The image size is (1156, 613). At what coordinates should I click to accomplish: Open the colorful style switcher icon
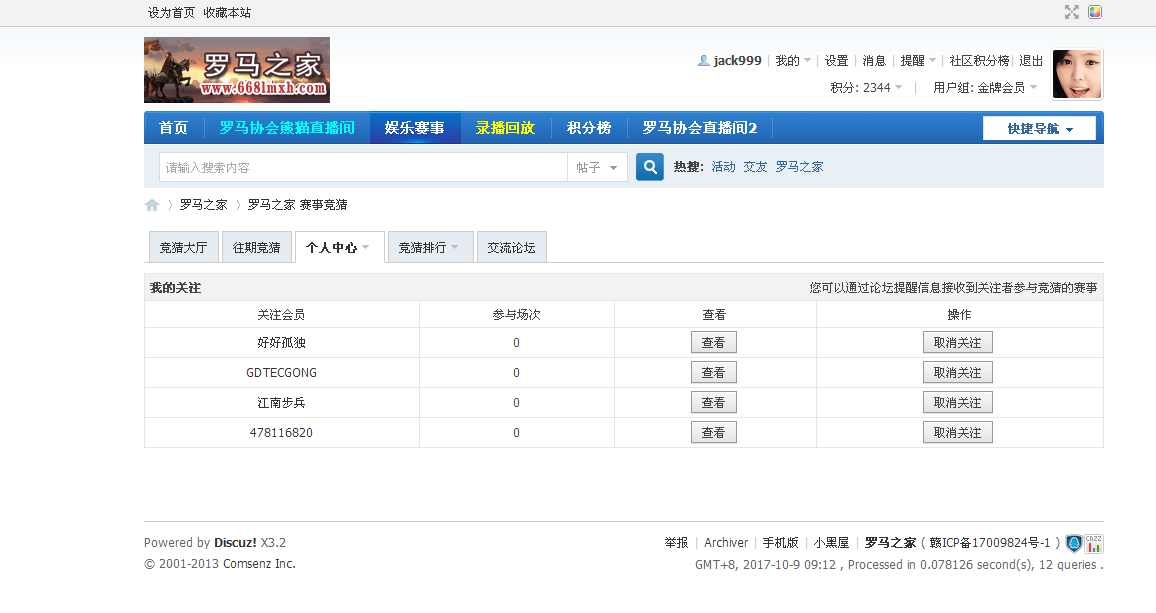(x=1096, y=12)
